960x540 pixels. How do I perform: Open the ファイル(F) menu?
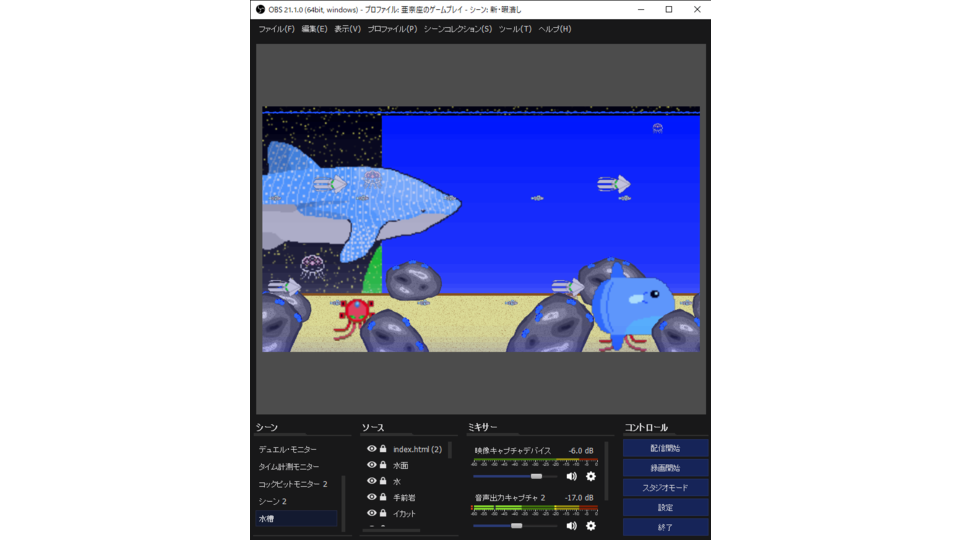click(x=276, y=29)
